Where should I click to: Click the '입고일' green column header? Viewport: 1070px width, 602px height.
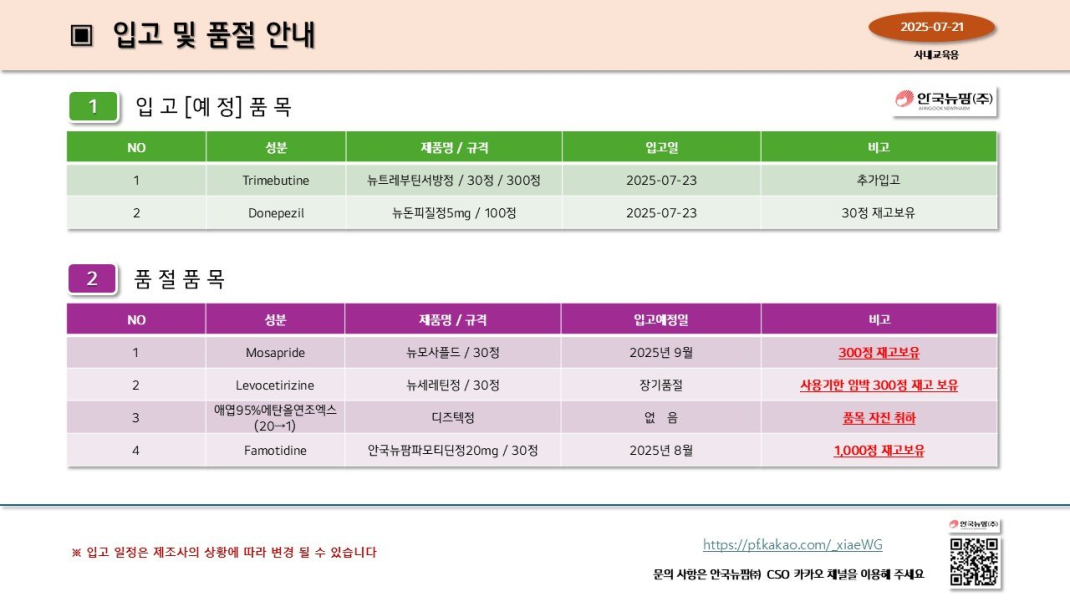(x=661, y=147)
